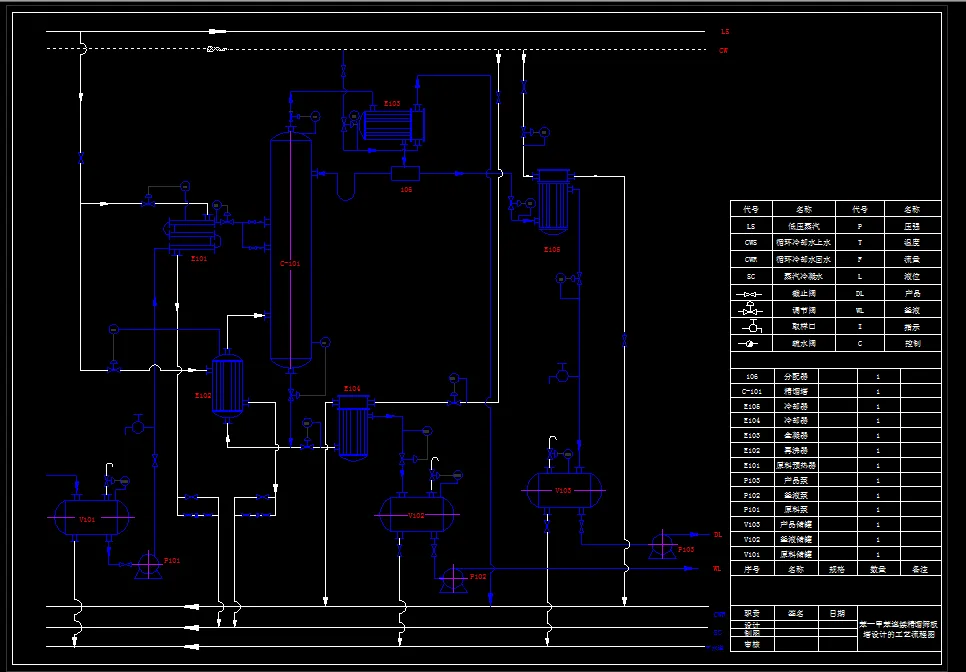The image size is (966, 672).
Task: Click the 低压蒸汽 cell in legend table
Action: coord(804,226)
